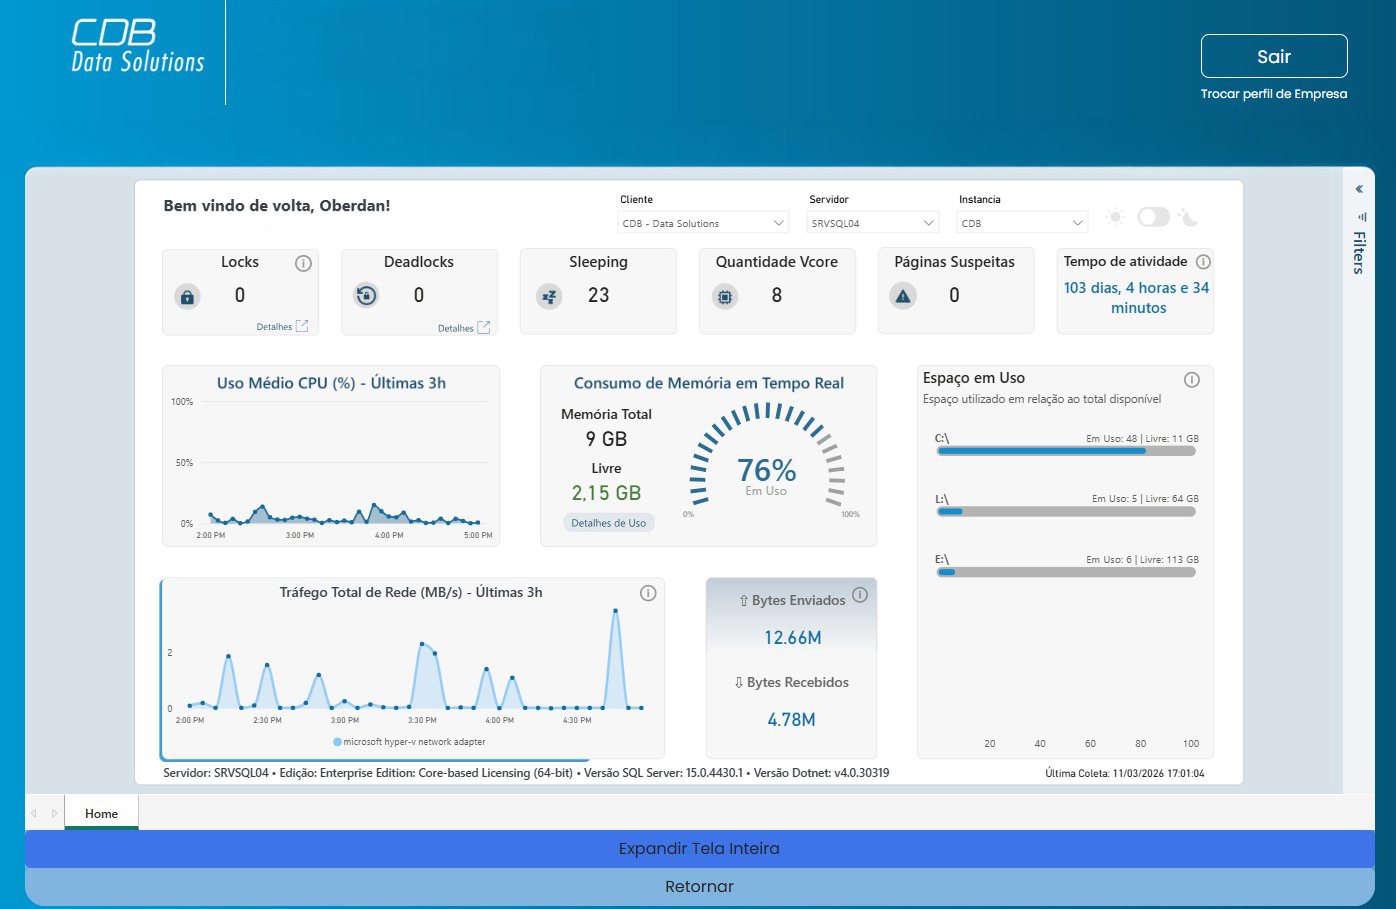Viewport: 1396px width, 909px height.
Task: Click the C:\ disk usage bar
Action: (1065, 451)
